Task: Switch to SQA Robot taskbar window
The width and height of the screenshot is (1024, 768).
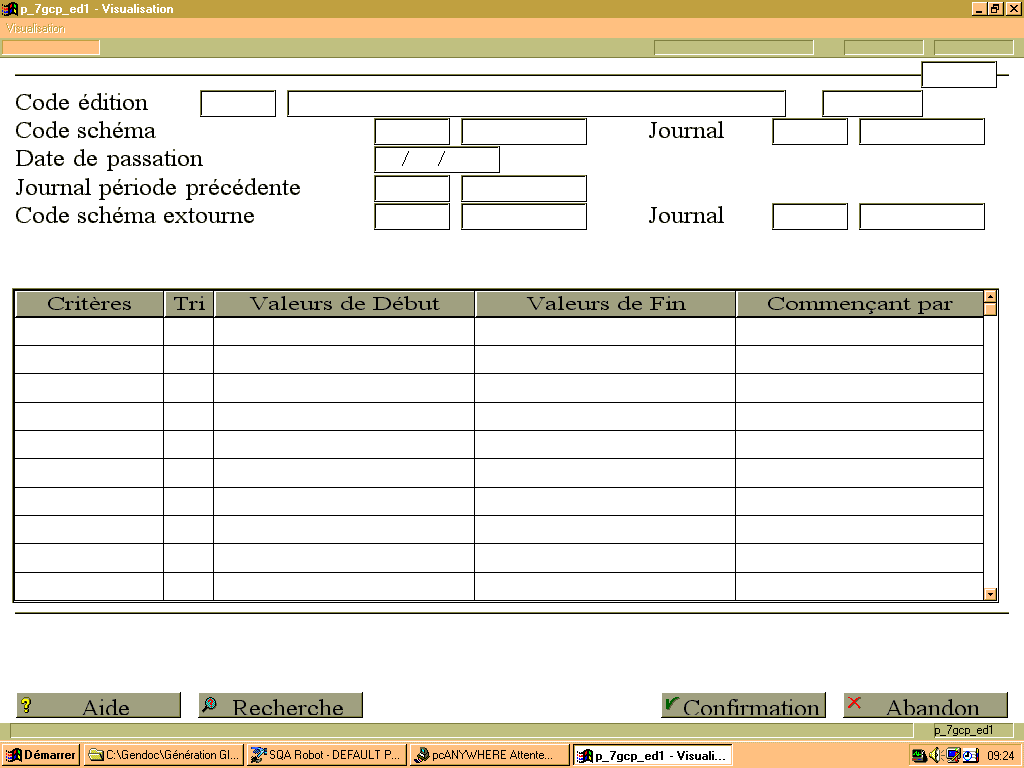Action: 327,755
